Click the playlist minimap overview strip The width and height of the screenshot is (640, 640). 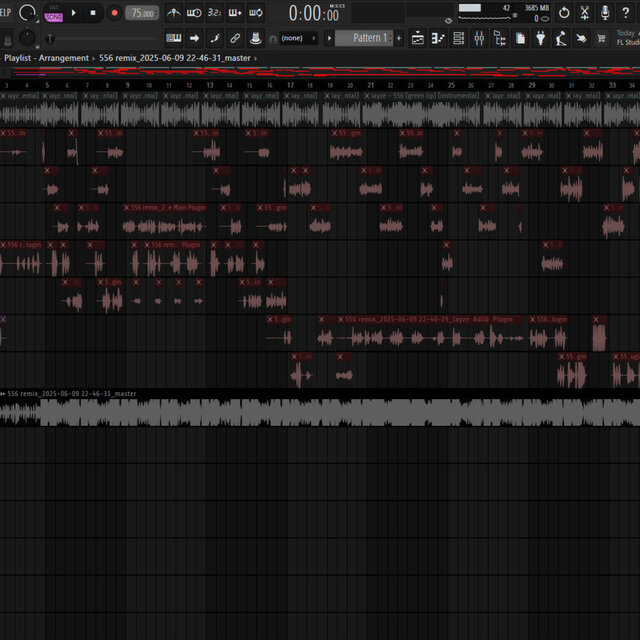tap(326, 72)
